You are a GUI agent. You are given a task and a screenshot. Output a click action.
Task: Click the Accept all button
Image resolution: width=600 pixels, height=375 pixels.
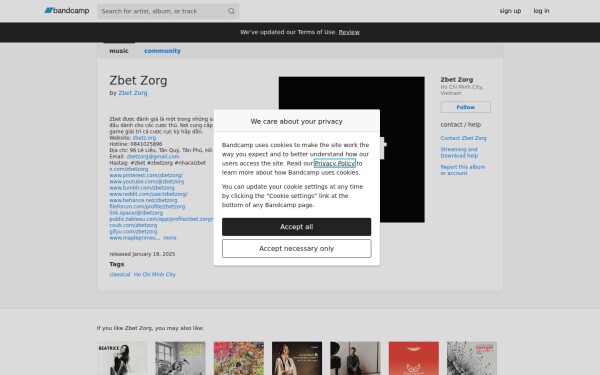296,227
